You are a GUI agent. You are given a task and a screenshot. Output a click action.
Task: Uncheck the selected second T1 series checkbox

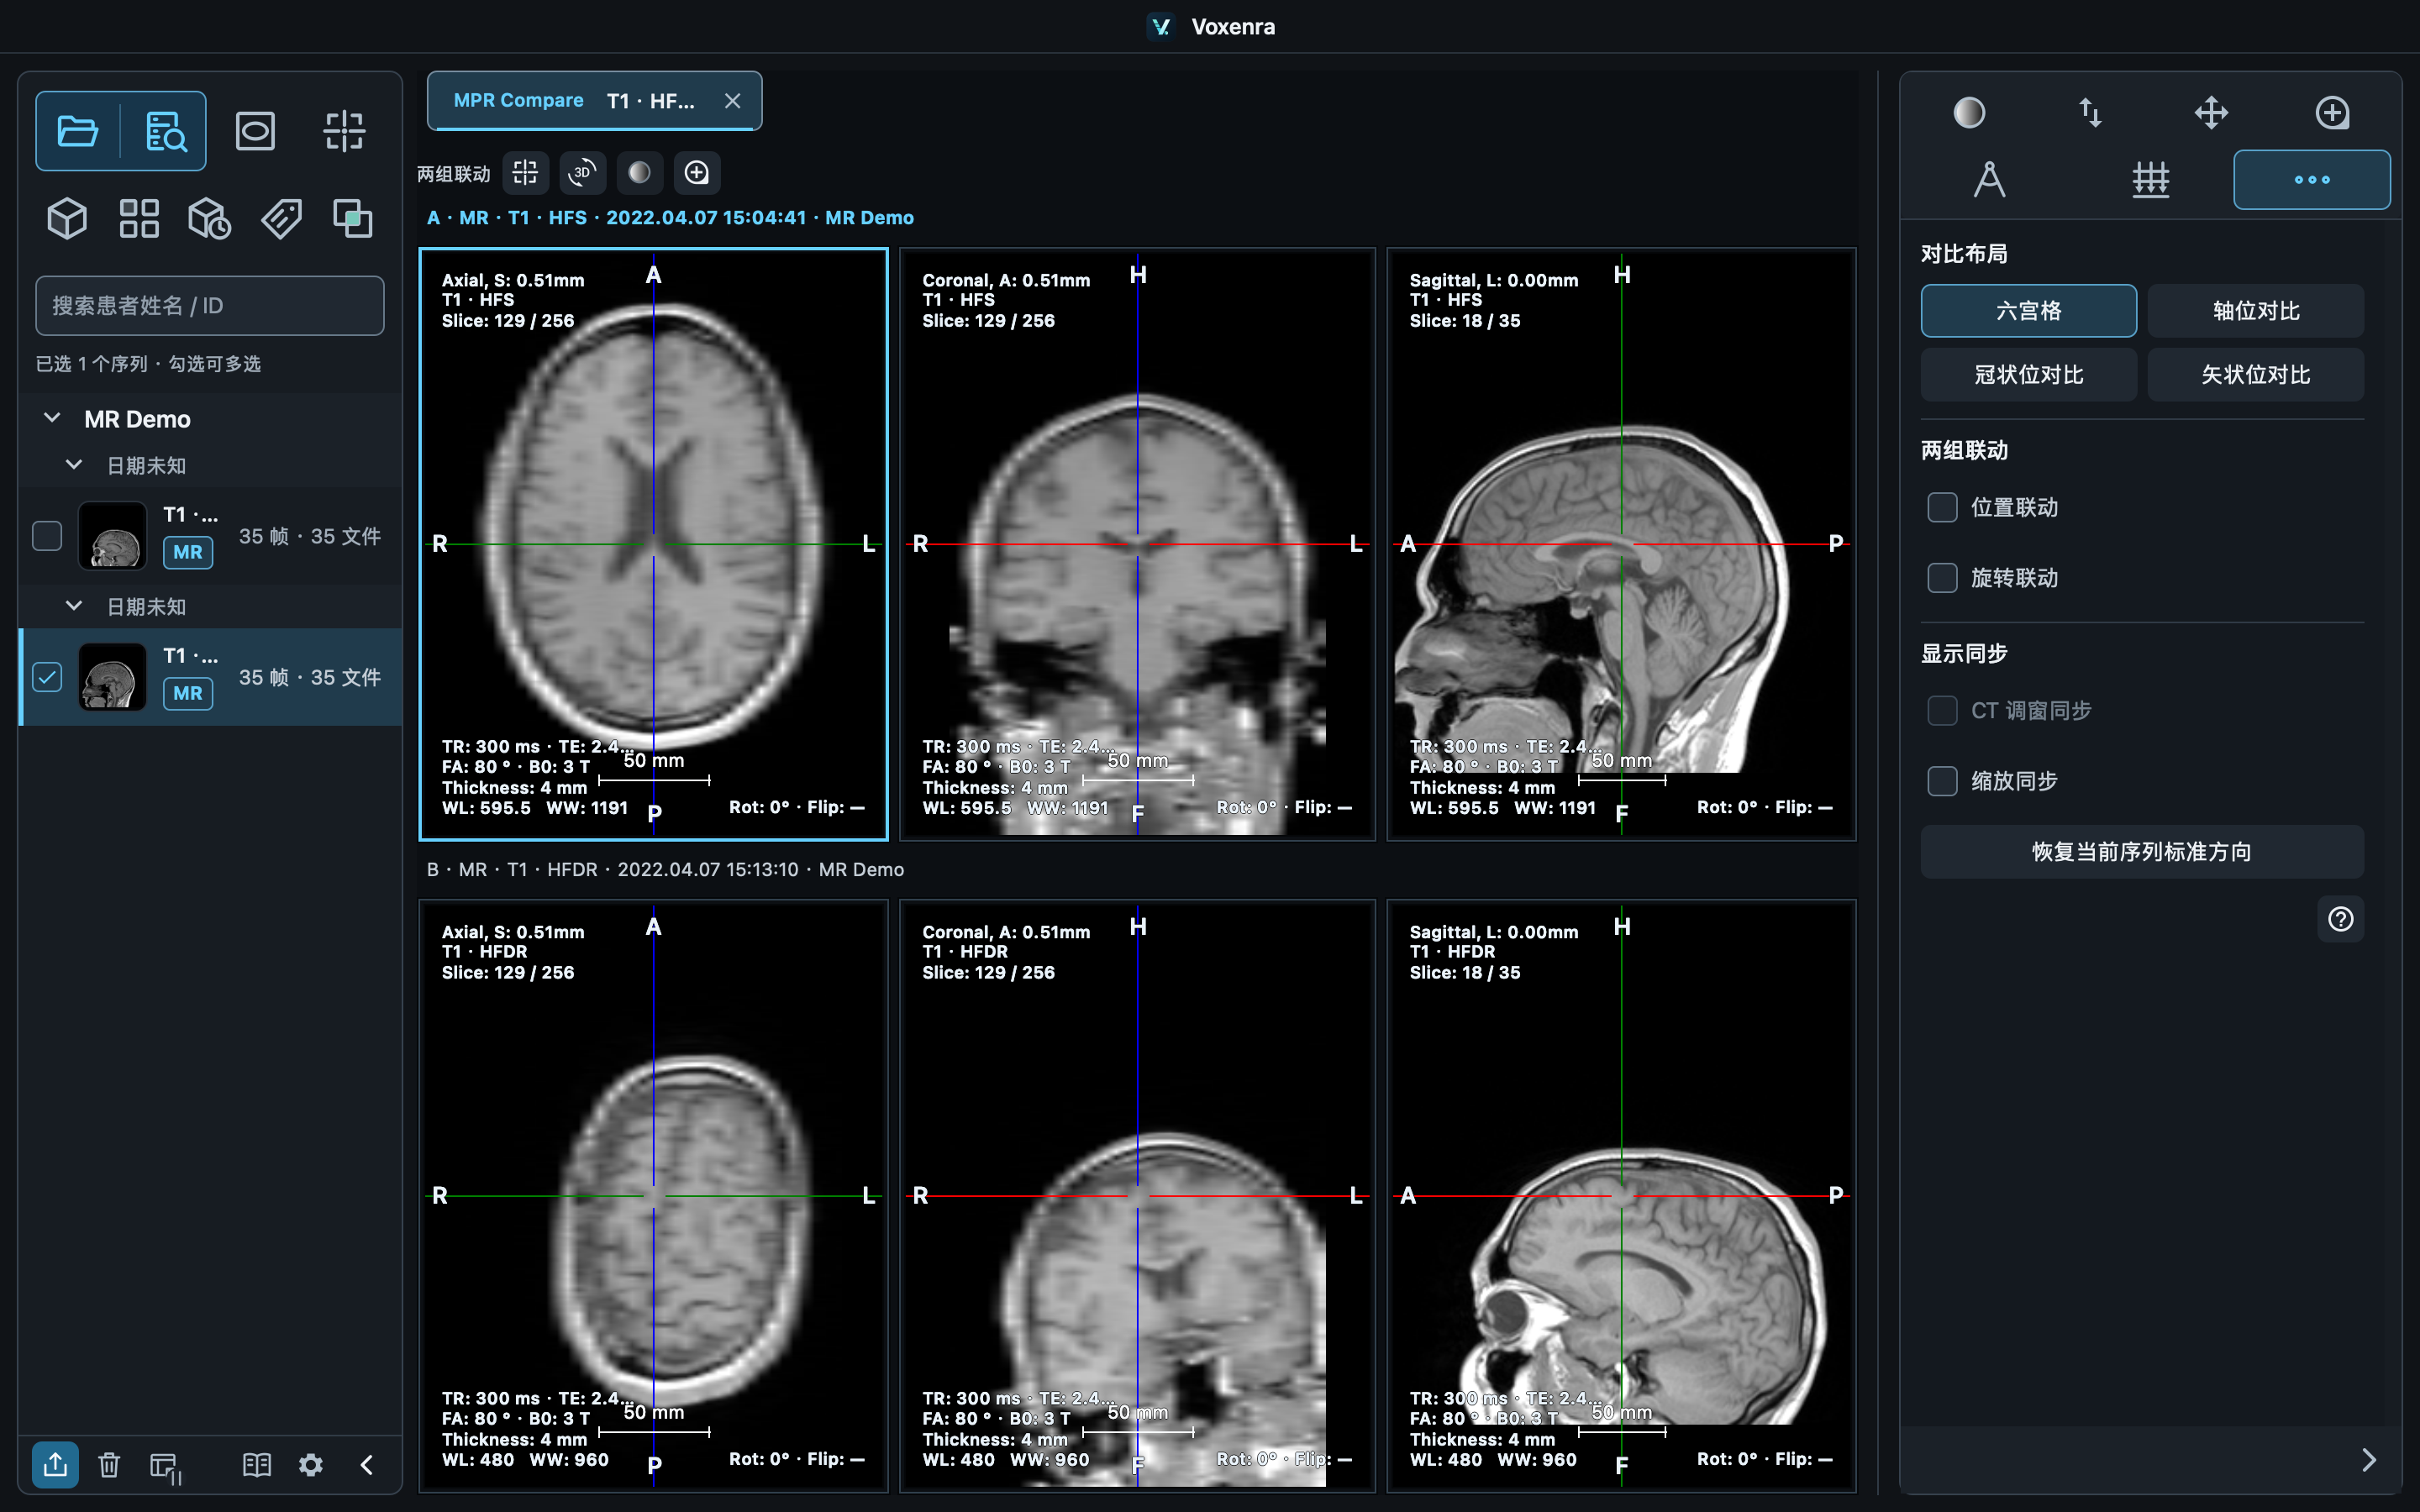[47, 677]
